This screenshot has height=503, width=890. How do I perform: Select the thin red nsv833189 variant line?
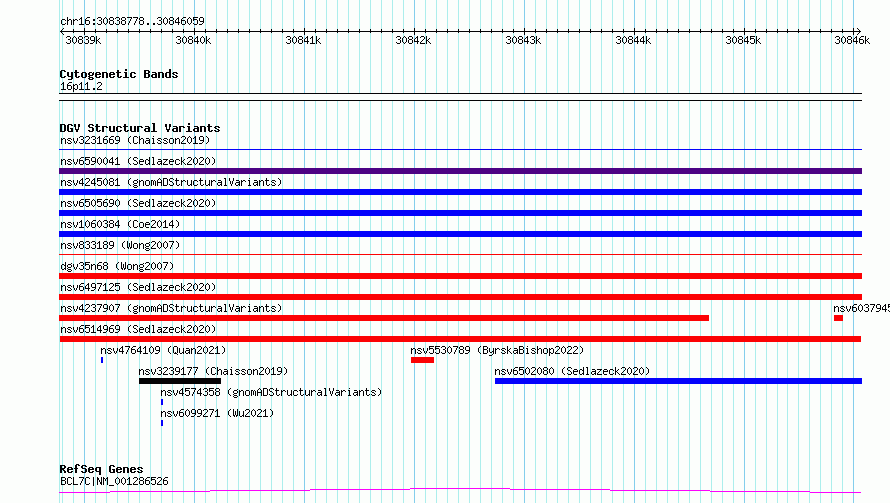(460, 255)
